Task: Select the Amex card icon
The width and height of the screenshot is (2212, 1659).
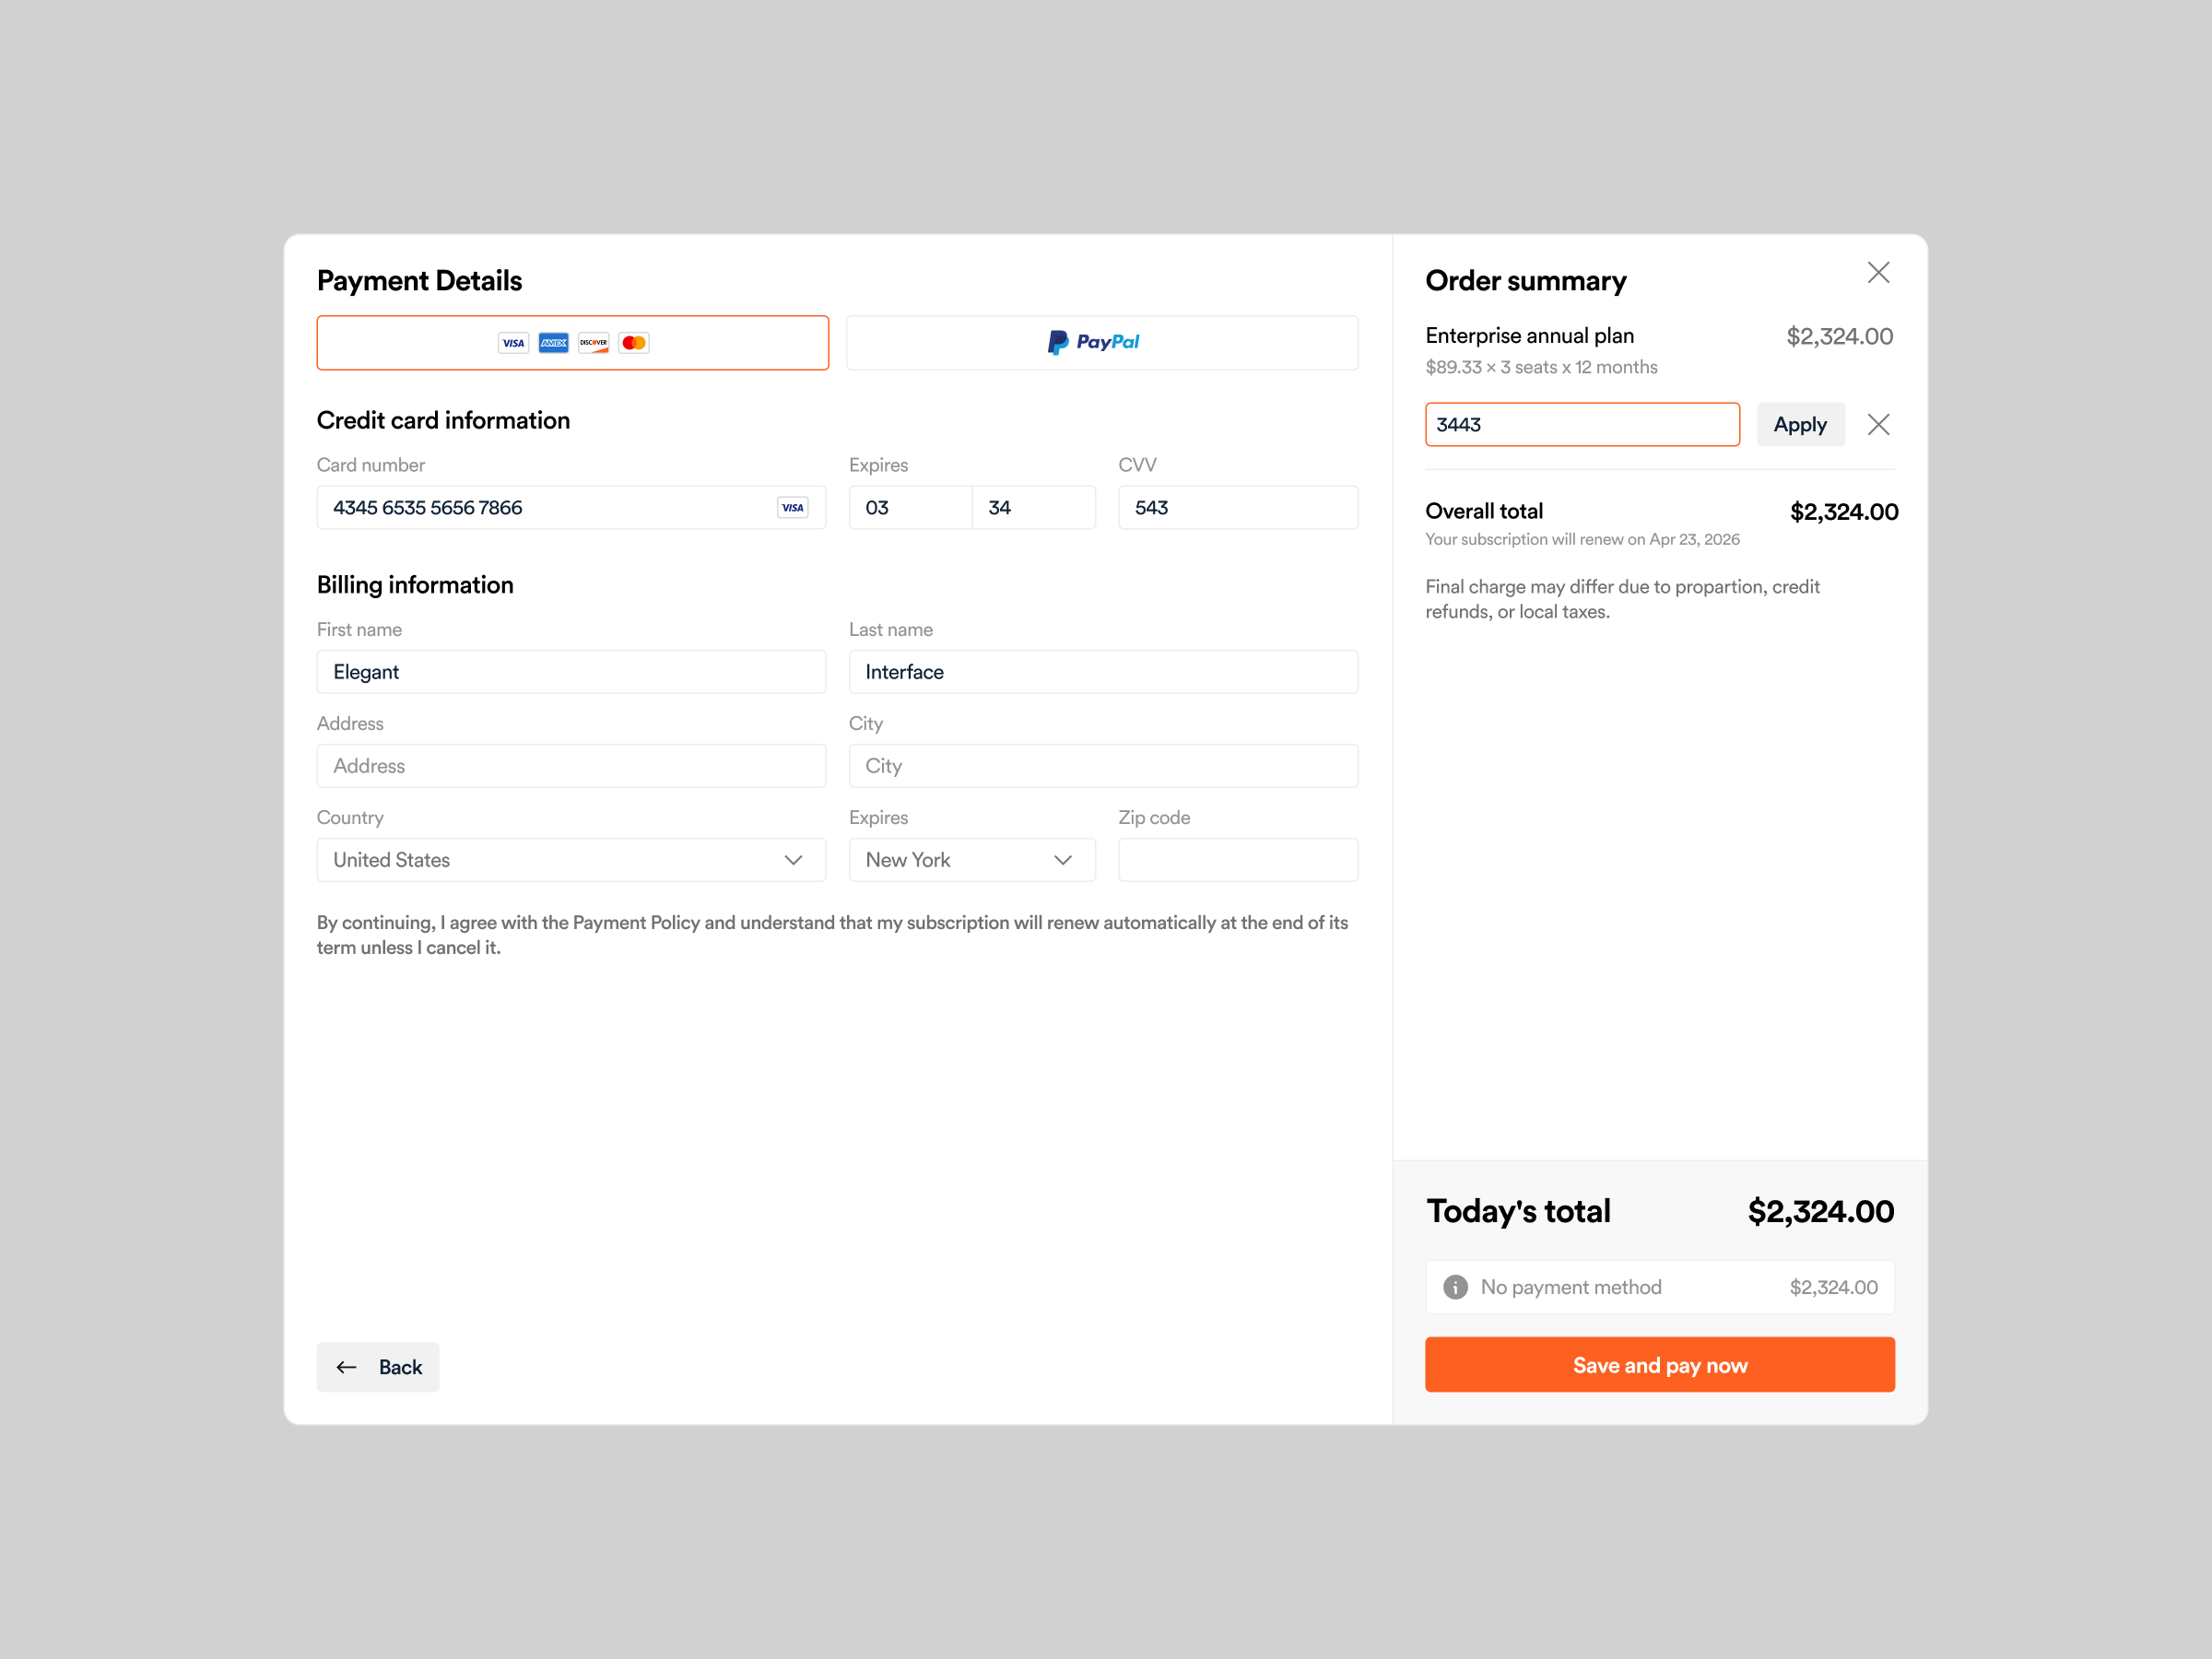Action: (553, 342)
